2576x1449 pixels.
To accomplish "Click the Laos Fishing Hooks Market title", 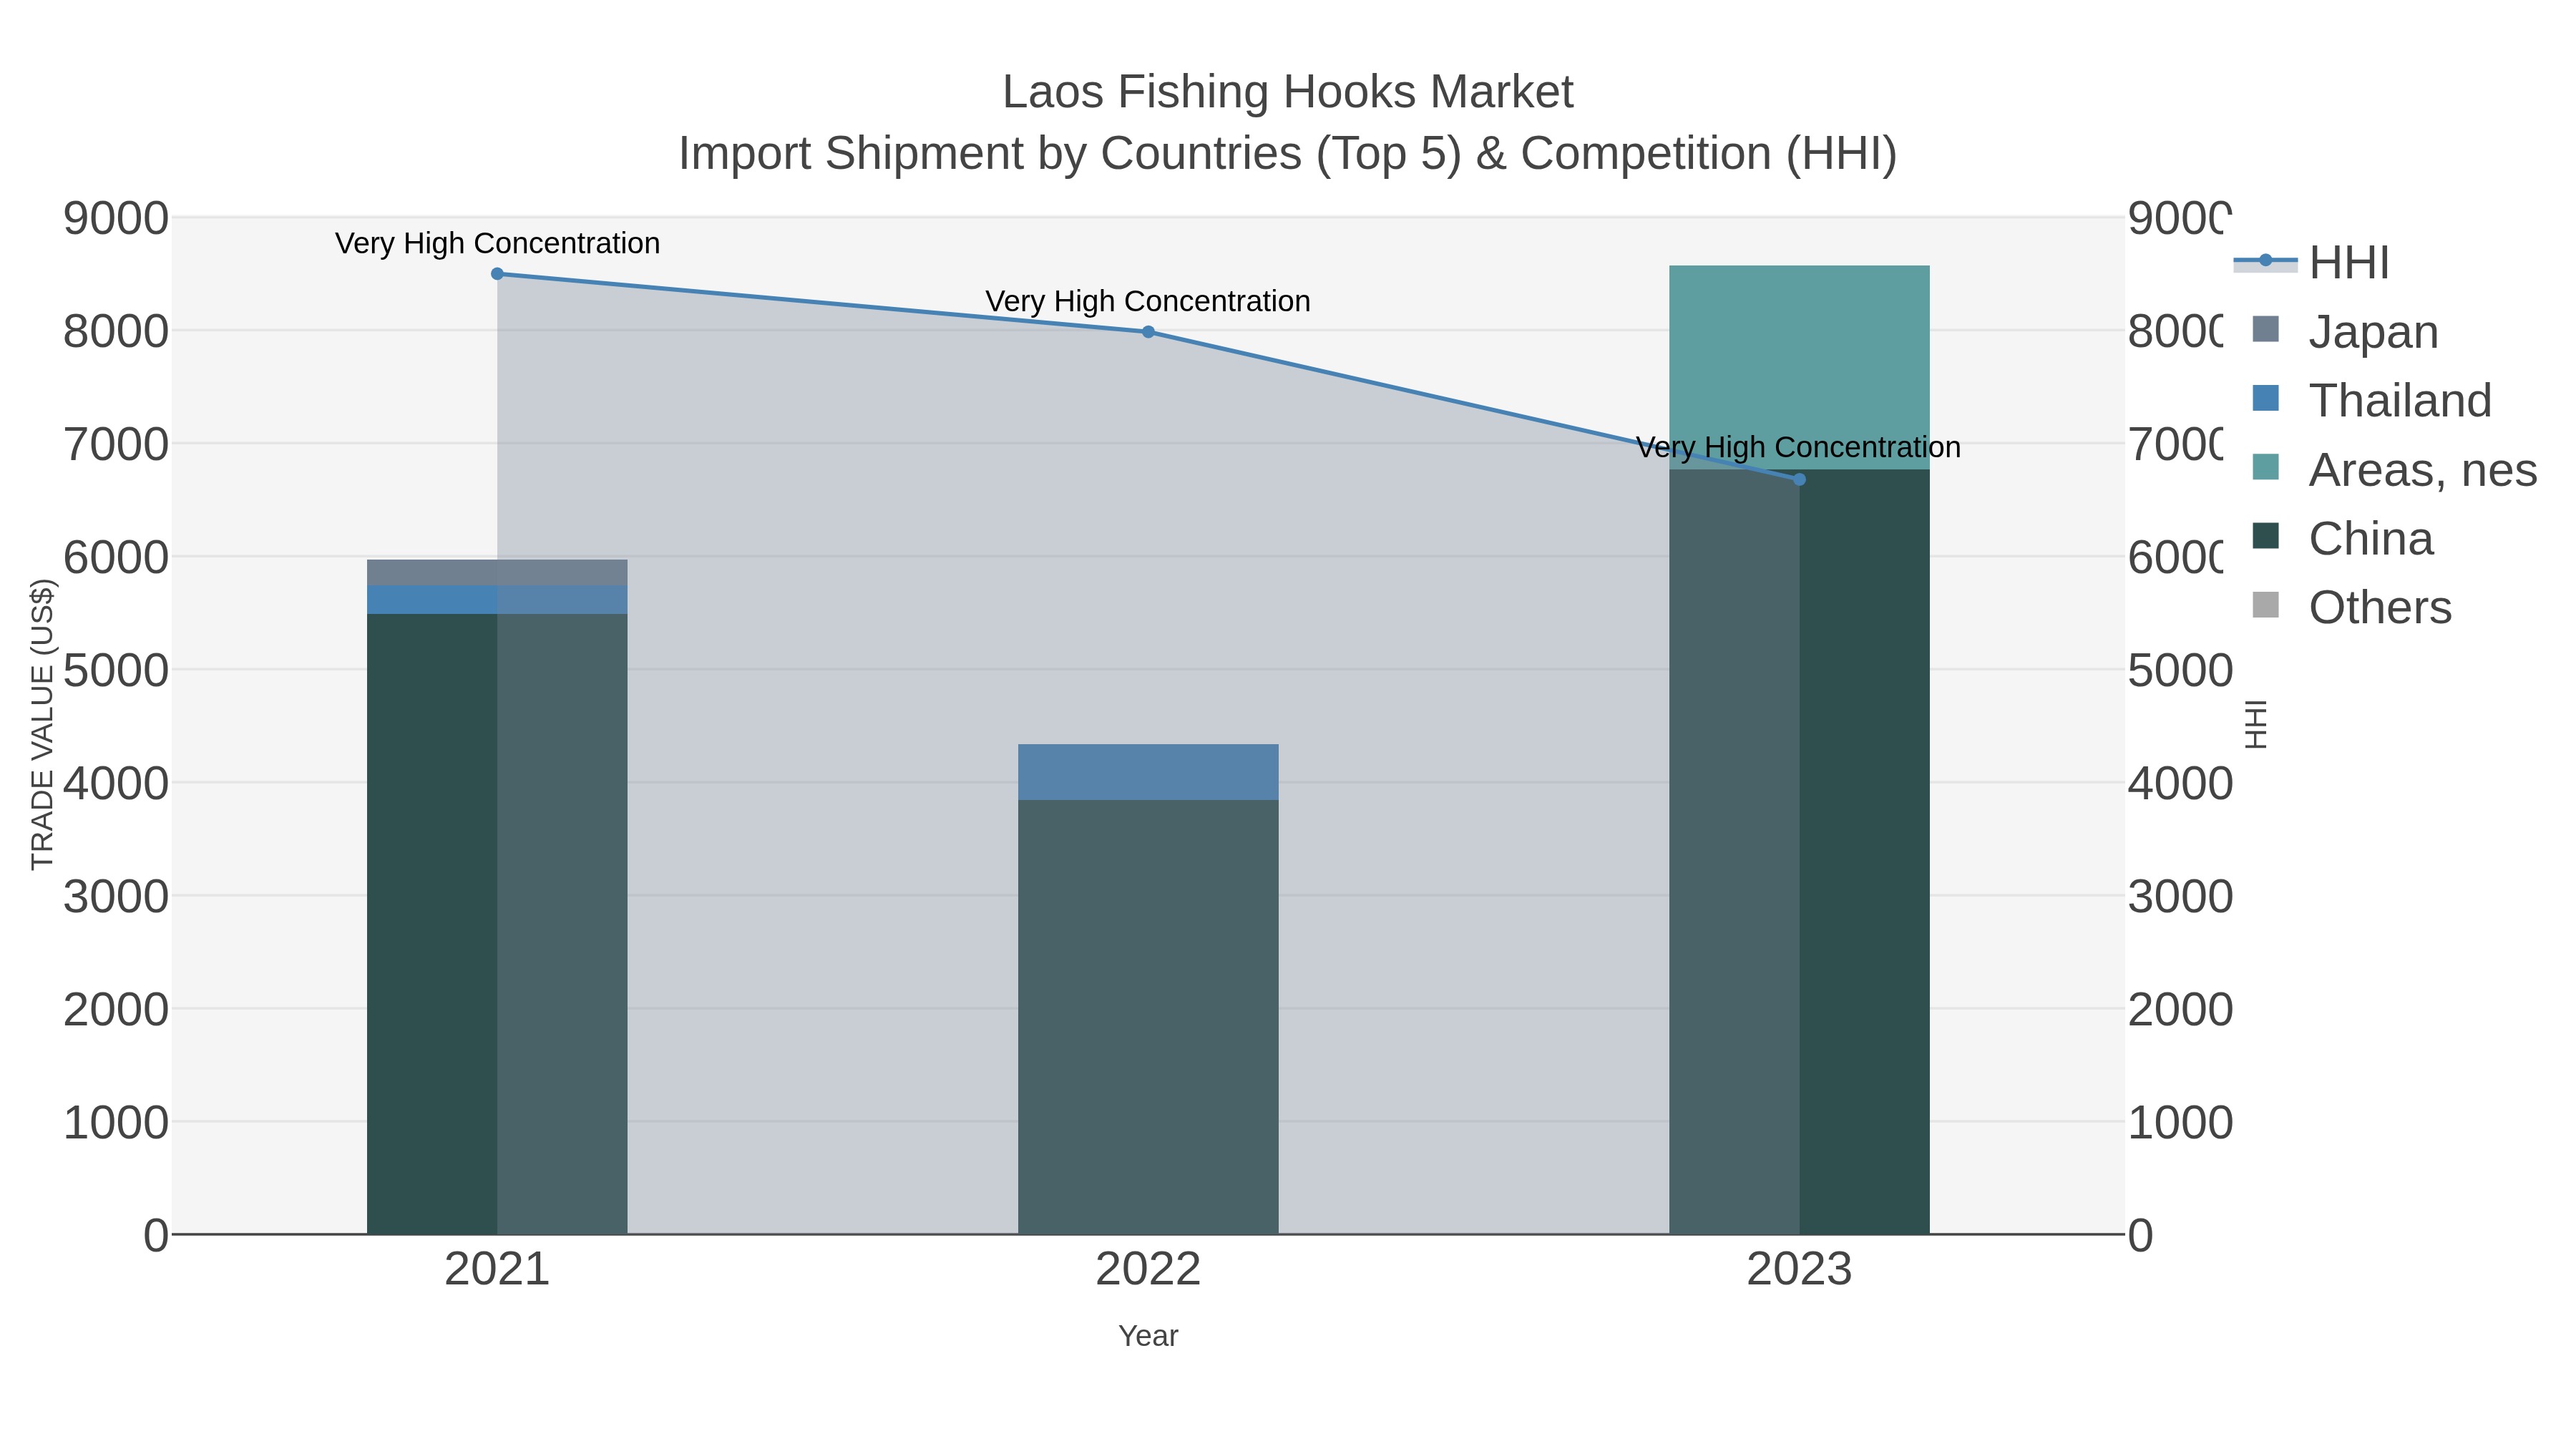I will [1288, 92].
